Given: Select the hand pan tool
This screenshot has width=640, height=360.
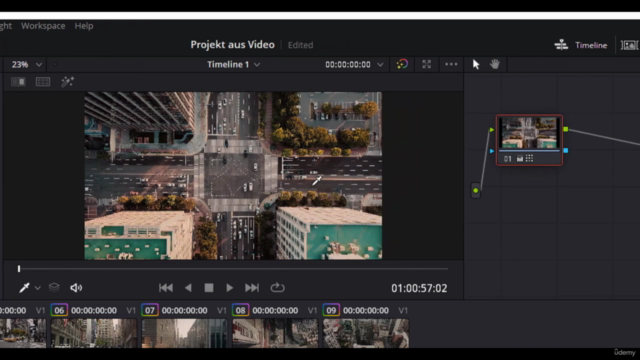Looking at the screenshot, I should click(x=495, y=64).
